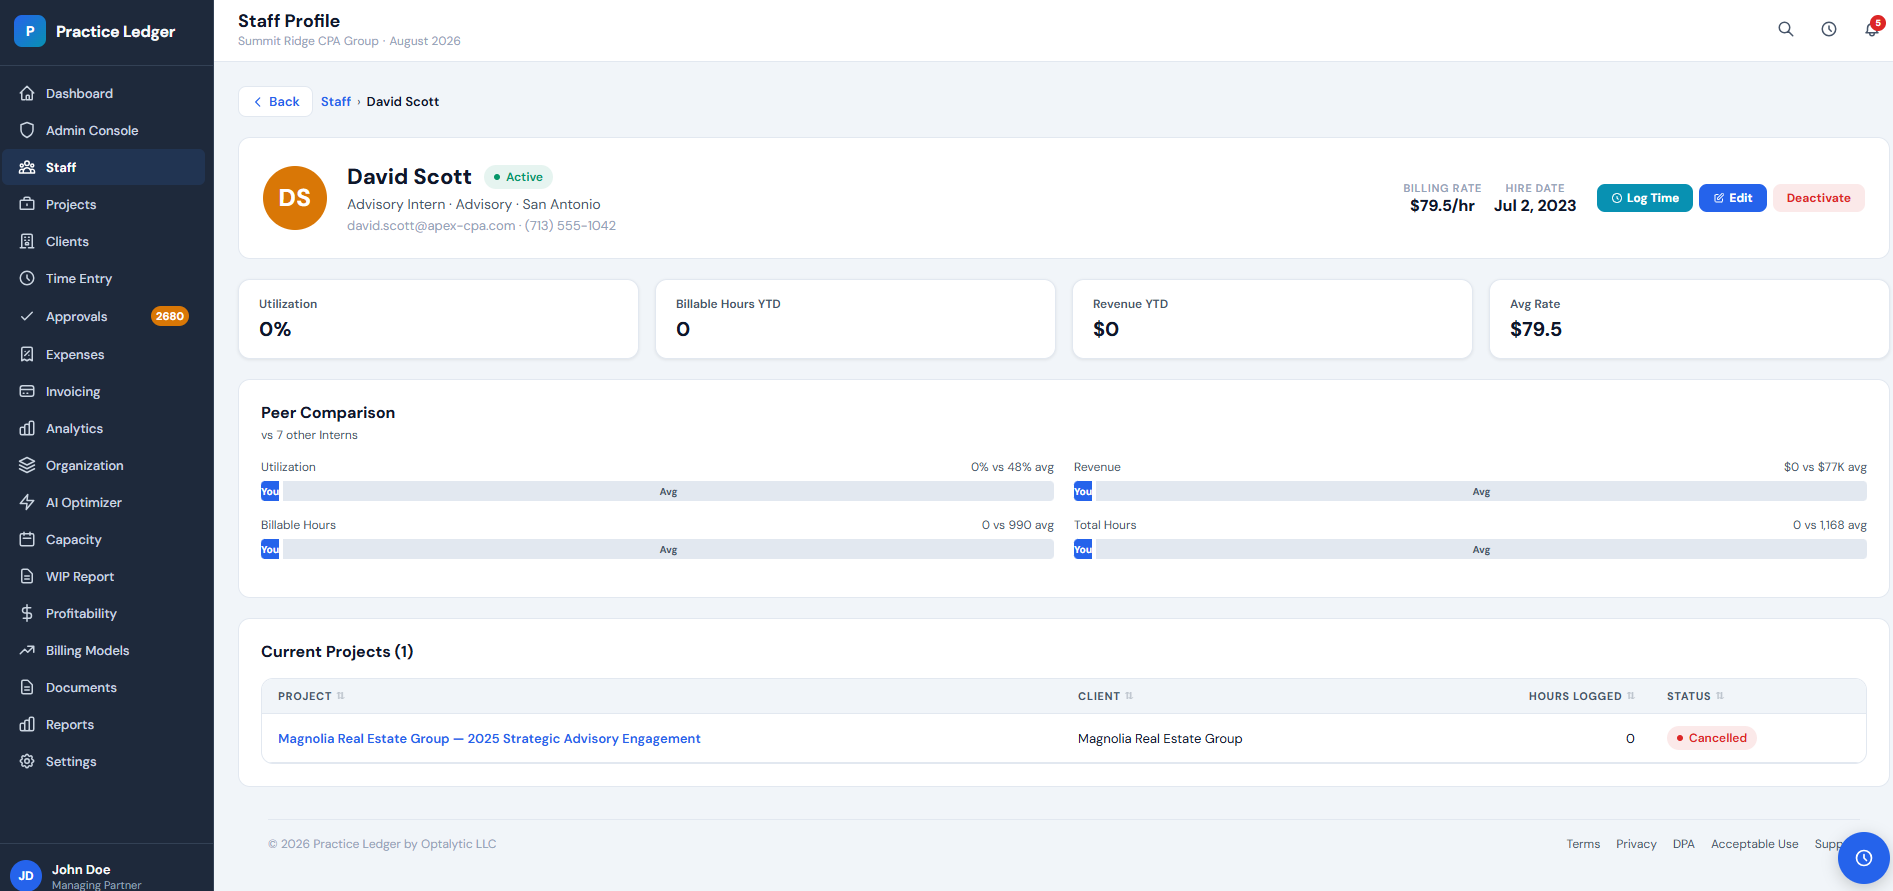Click the DS avatar circle
1893x891 pixels.
pyautogui.click(x=295, y=198)
